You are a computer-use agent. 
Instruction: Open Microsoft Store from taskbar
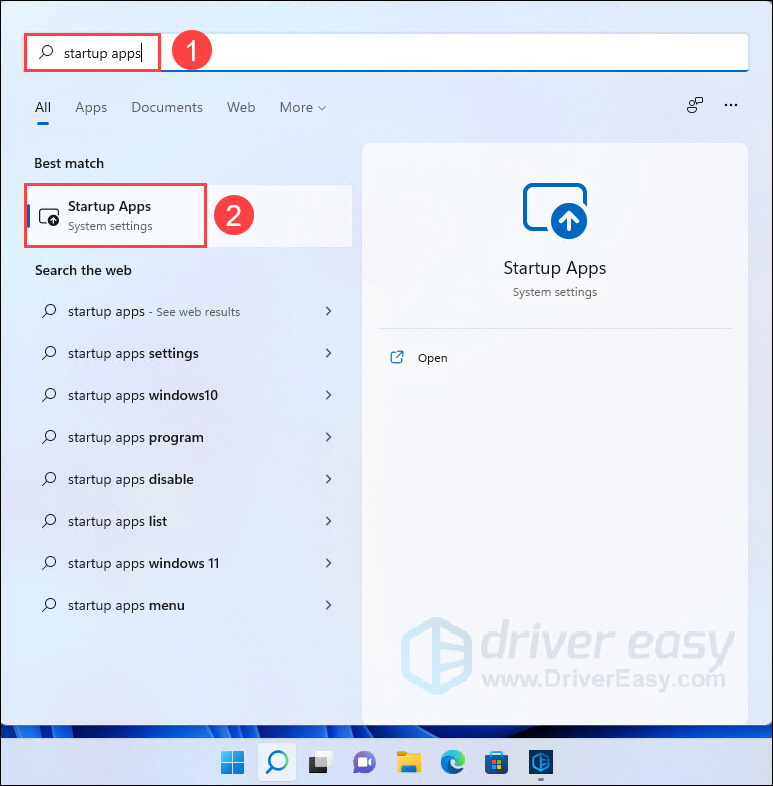coord(496,762)
